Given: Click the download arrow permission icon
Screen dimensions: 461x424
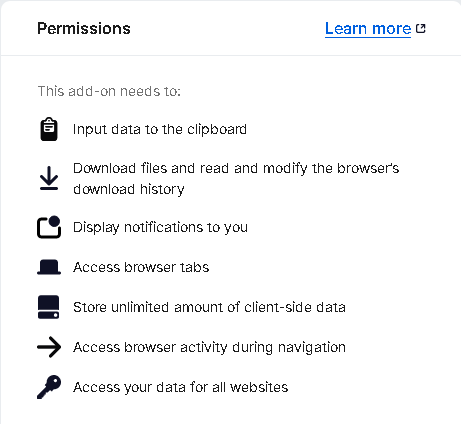Looking at the screenshot, I should [x=49, y=178].
